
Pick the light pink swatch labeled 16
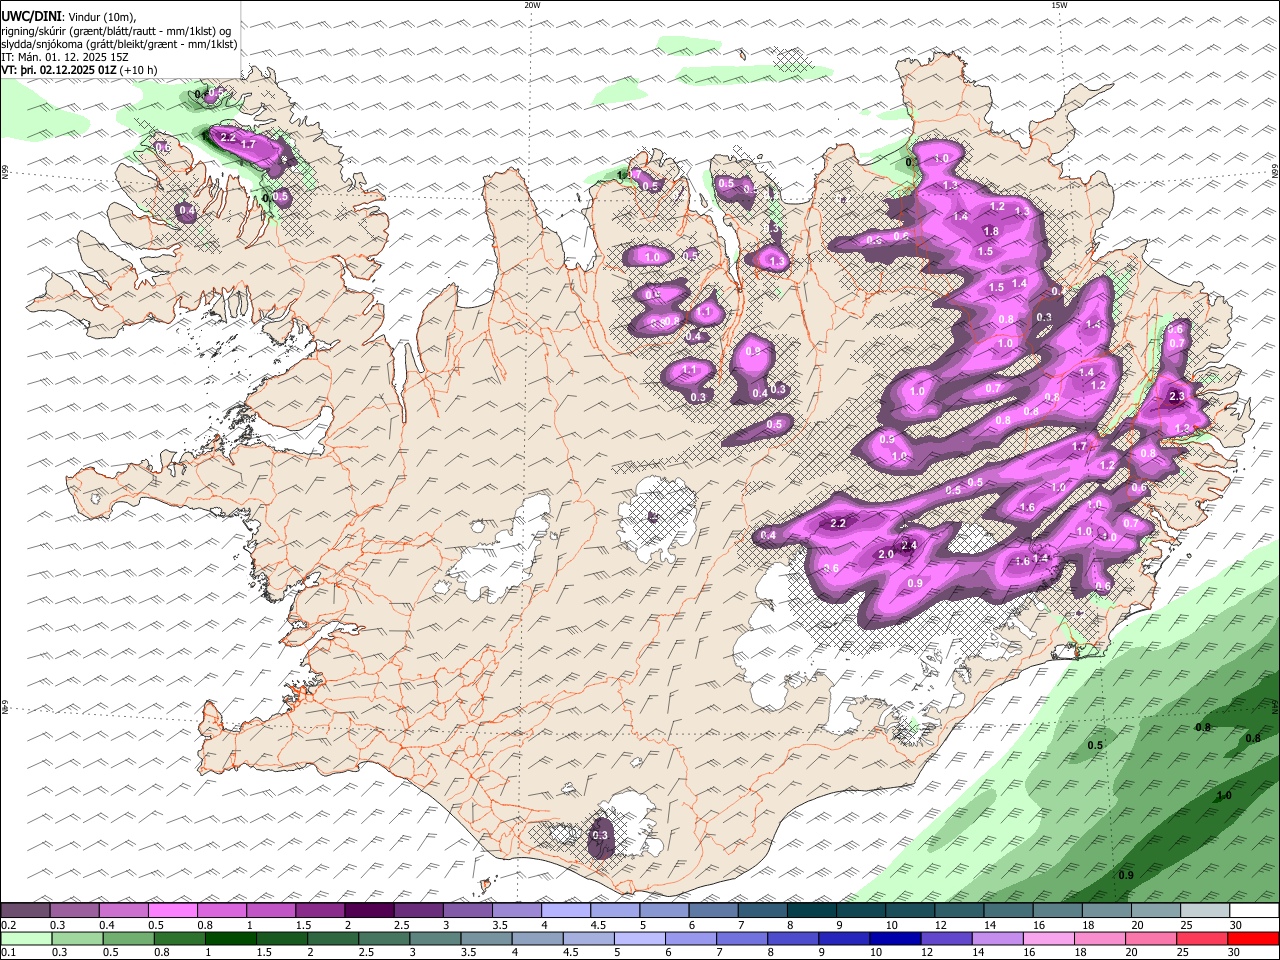[1048, 939]
